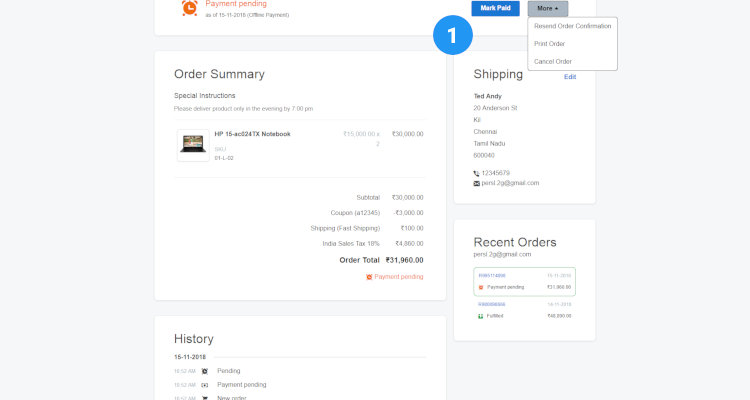Click the History date 15-11-2018
The height and width of the screenshot is (400, 750).
pos(190,357)
